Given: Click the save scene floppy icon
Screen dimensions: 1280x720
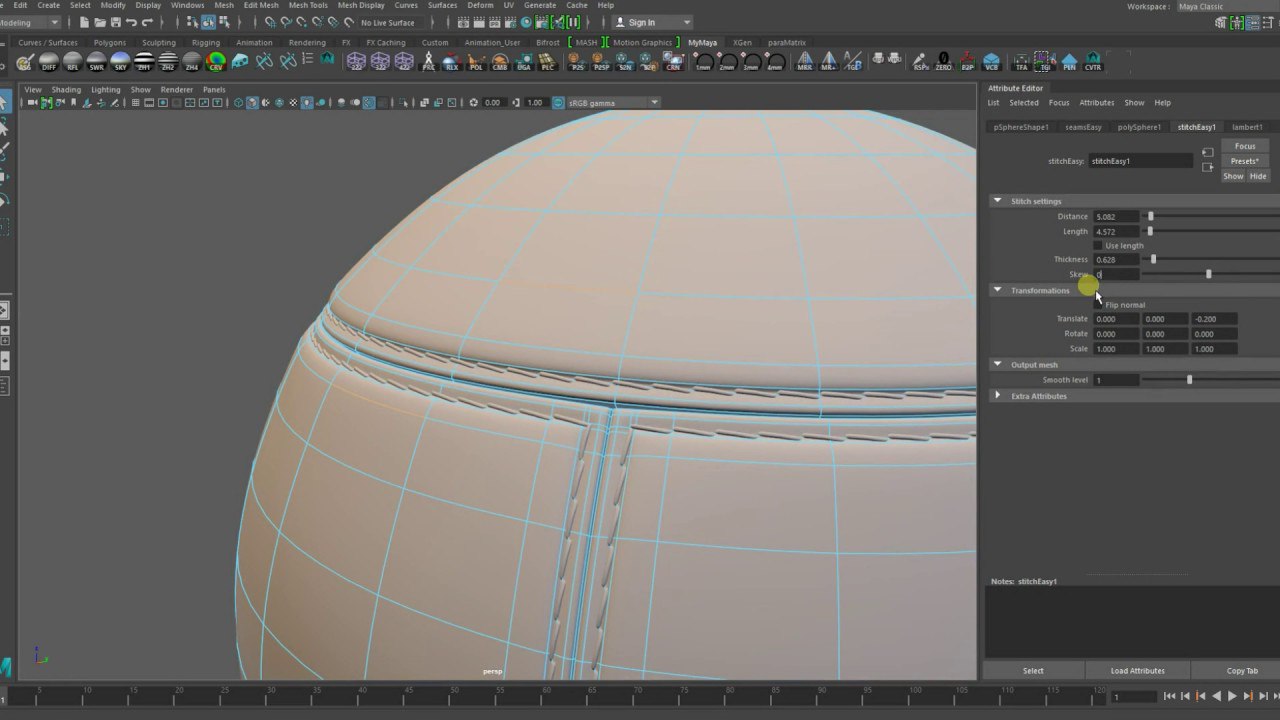Looking at the screenshot, I should [116, 22].
